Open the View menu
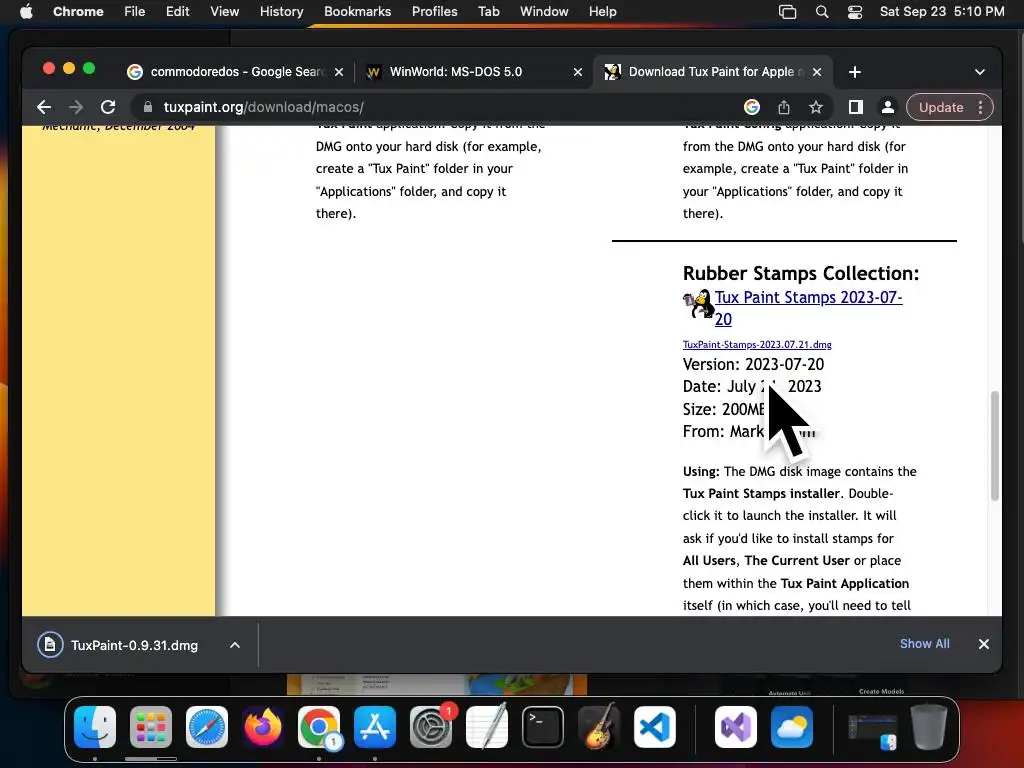This screenshot has width=1024, height=768. 225,12
